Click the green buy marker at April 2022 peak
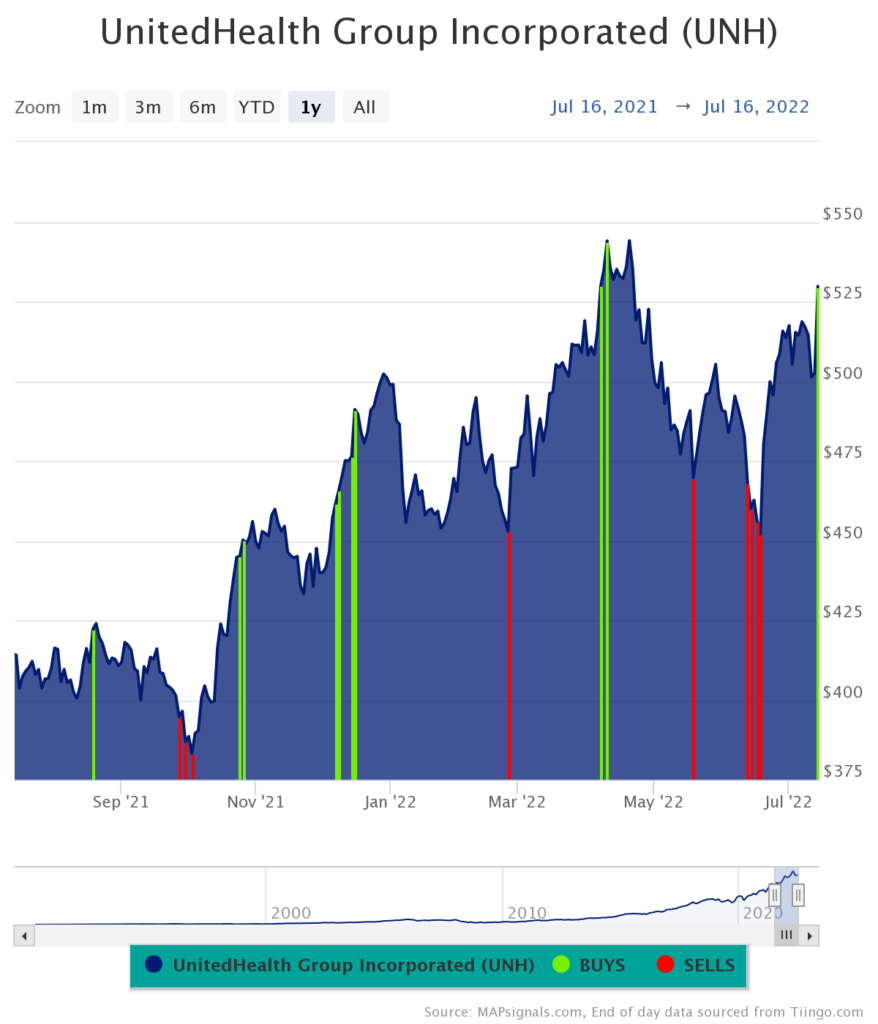This screenshot has width=878, height=1024. (x=607, y=500)
